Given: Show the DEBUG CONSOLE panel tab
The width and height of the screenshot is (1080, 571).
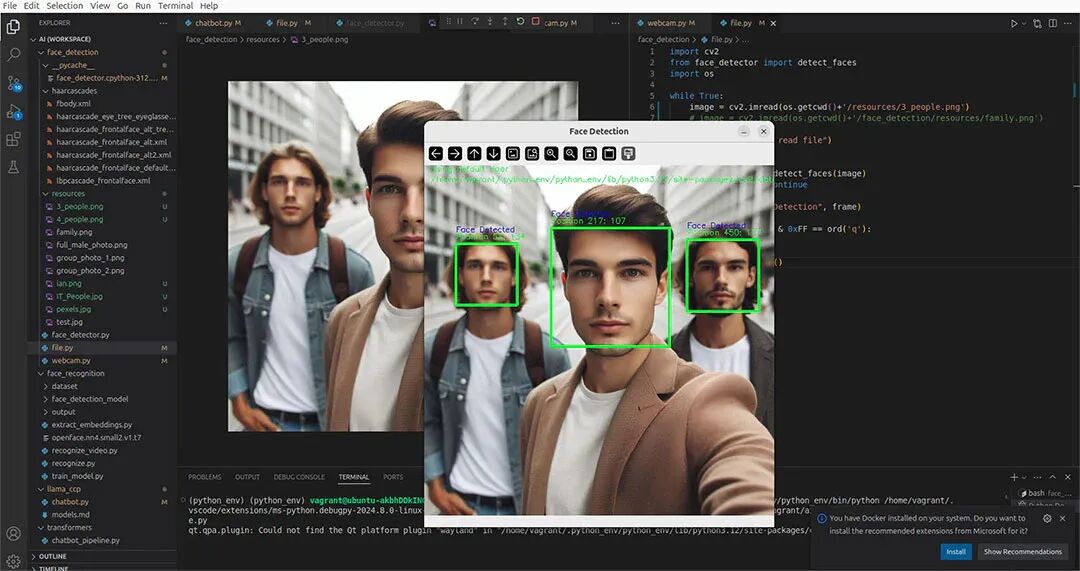Looking at the screenshot, I should (x=299, y=477).
